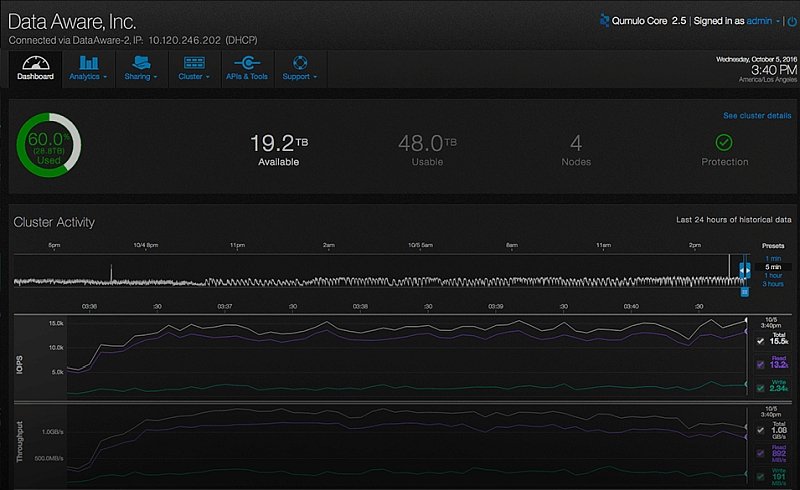Click the green Protection checkmark icon
The height and width of the screenshot is (490, 800).
(x=724, y=142)
